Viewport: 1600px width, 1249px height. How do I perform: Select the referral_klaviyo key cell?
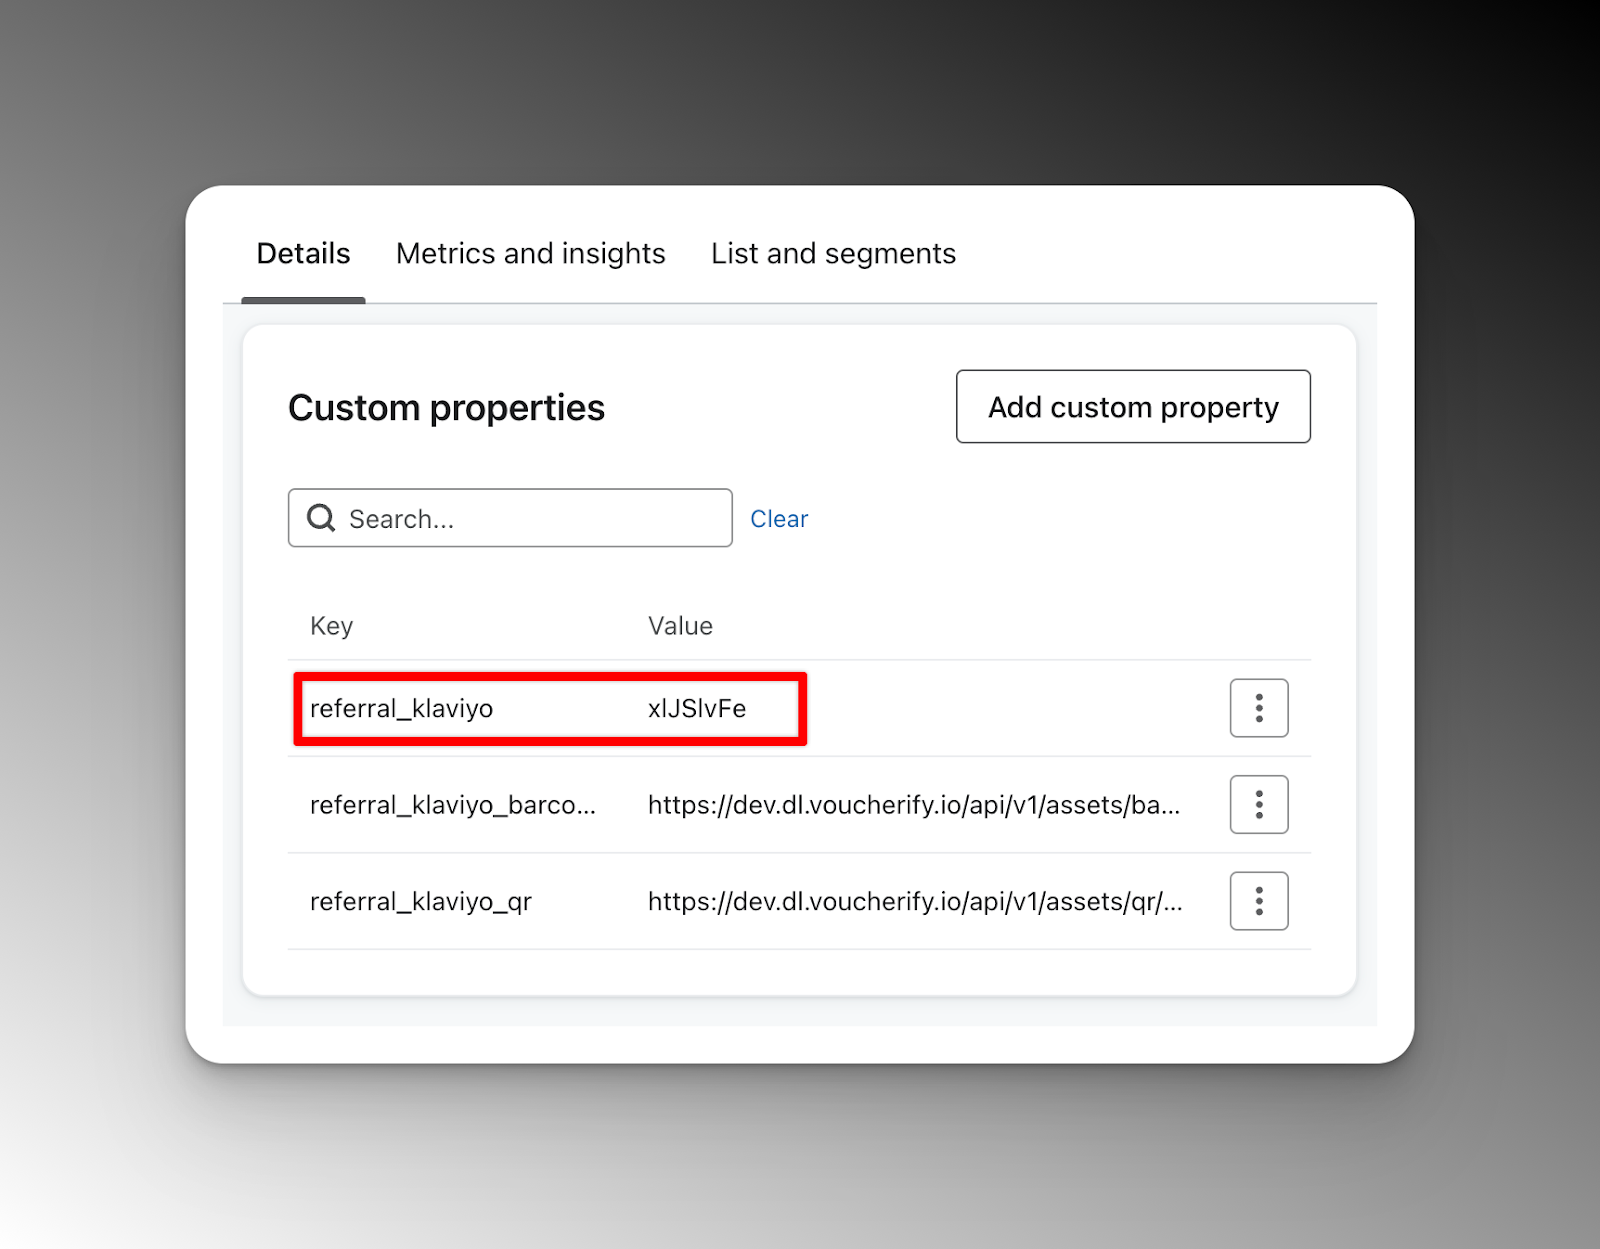(401, 709)
